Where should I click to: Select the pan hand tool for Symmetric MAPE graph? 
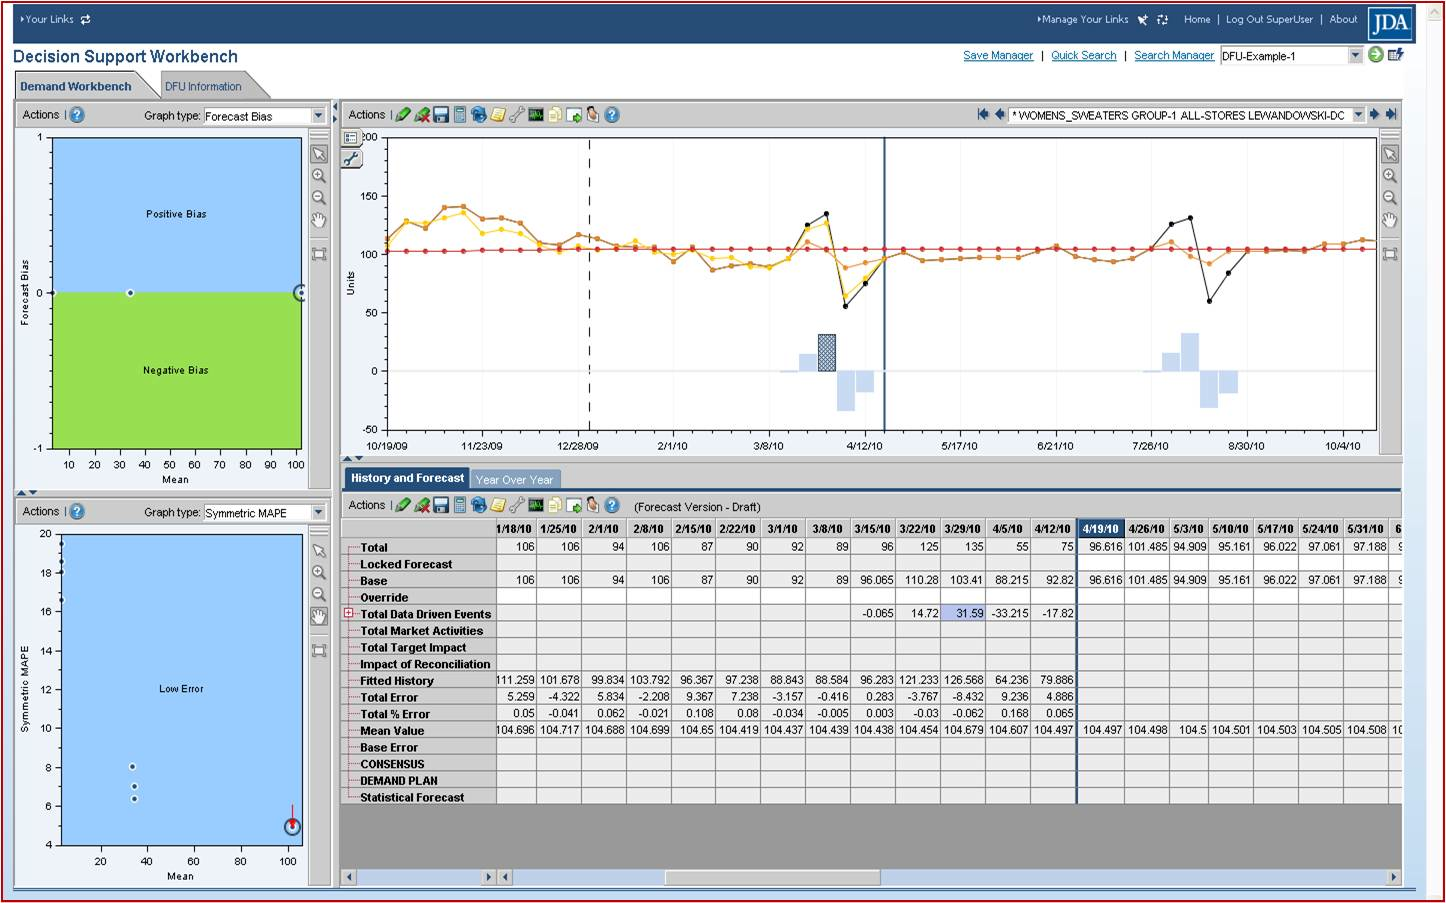coord(319,616)
